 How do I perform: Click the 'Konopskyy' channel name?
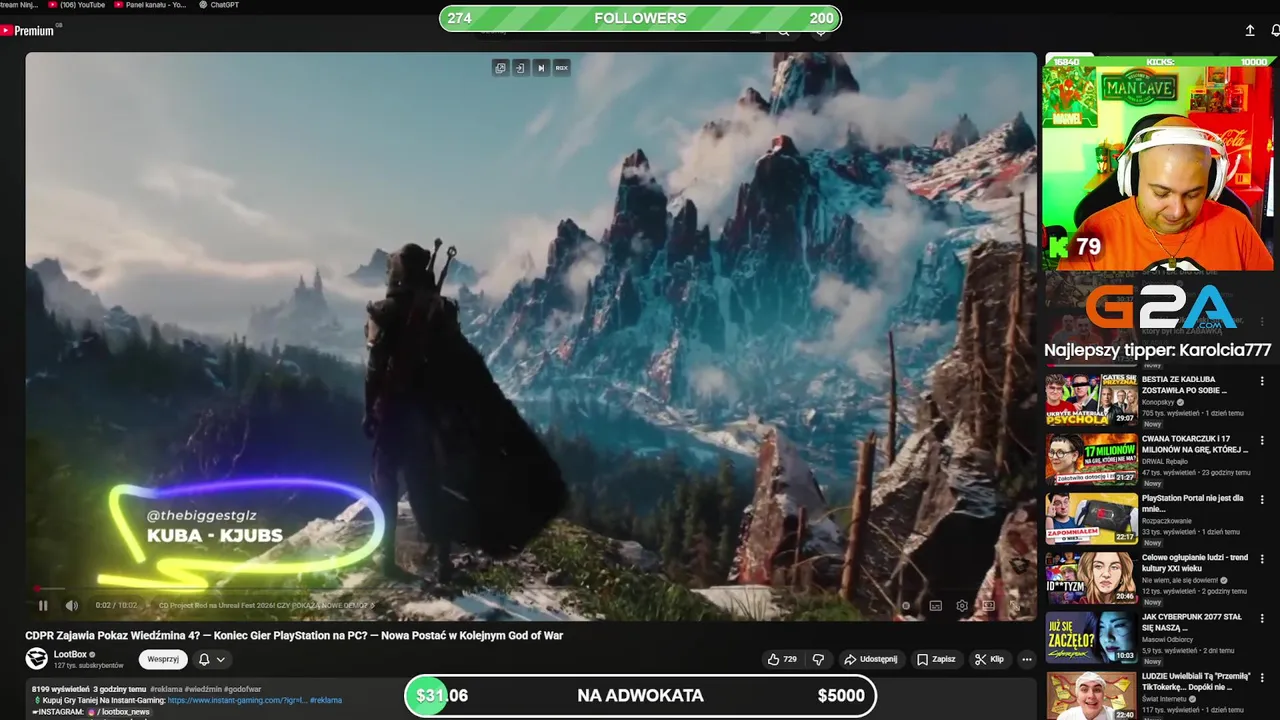pos(1158,402)
